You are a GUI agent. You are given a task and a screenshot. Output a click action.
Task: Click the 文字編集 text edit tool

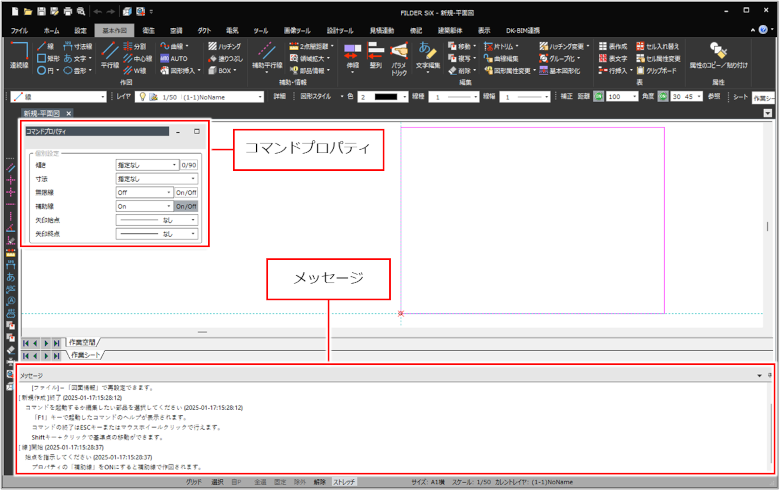click(427, 56)
